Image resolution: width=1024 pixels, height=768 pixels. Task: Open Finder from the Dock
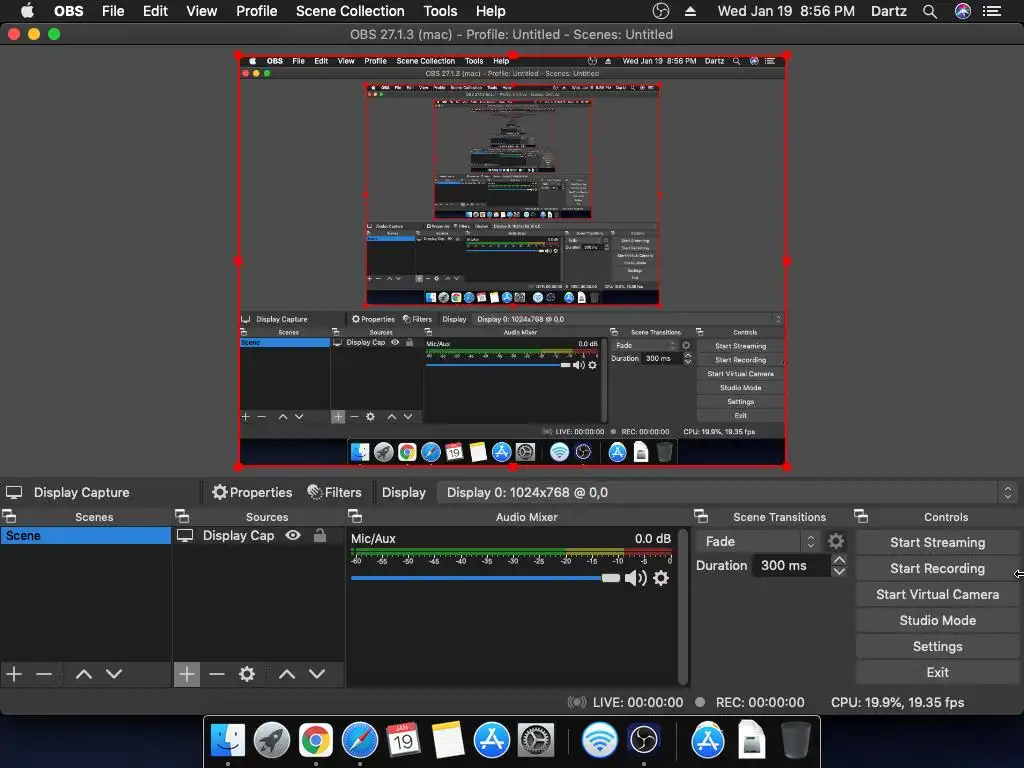click(x=228, y=741)
